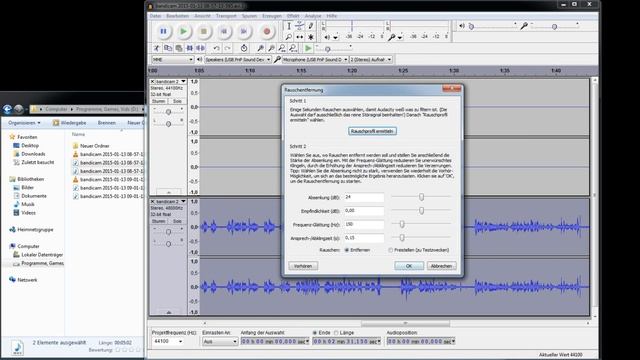Image resolution: width=640 pixels, height=360 pixels.
Task: Select the Entfernen radio button
Action: pos(347,250)
